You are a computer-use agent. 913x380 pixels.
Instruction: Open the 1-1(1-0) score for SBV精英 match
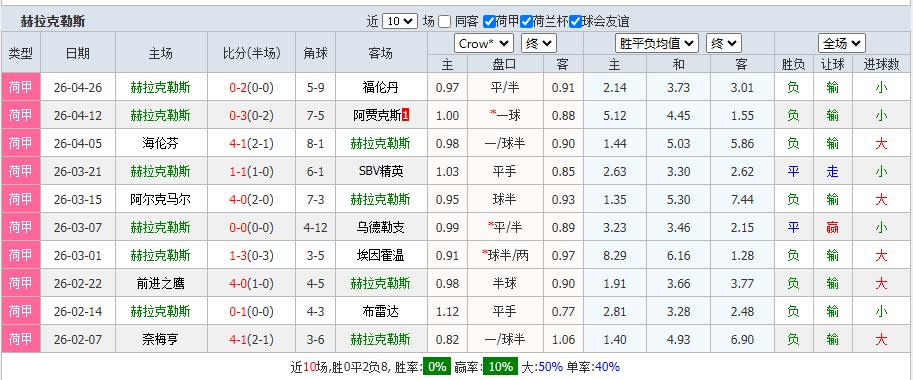coord(252,171)
